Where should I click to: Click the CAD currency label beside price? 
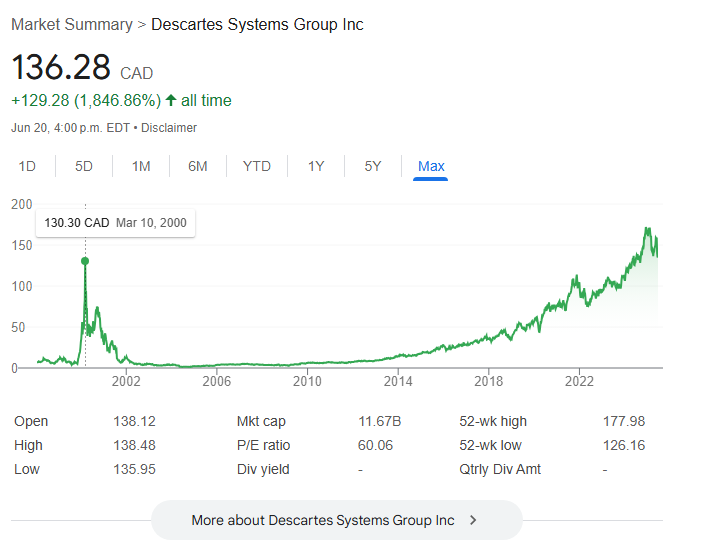pyautogui.click(x=136, y=73)
